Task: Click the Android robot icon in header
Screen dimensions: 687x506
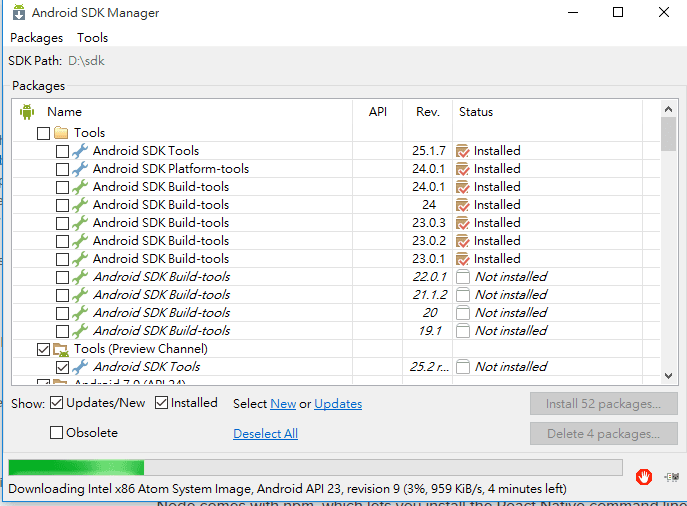Action: [27, 112]
